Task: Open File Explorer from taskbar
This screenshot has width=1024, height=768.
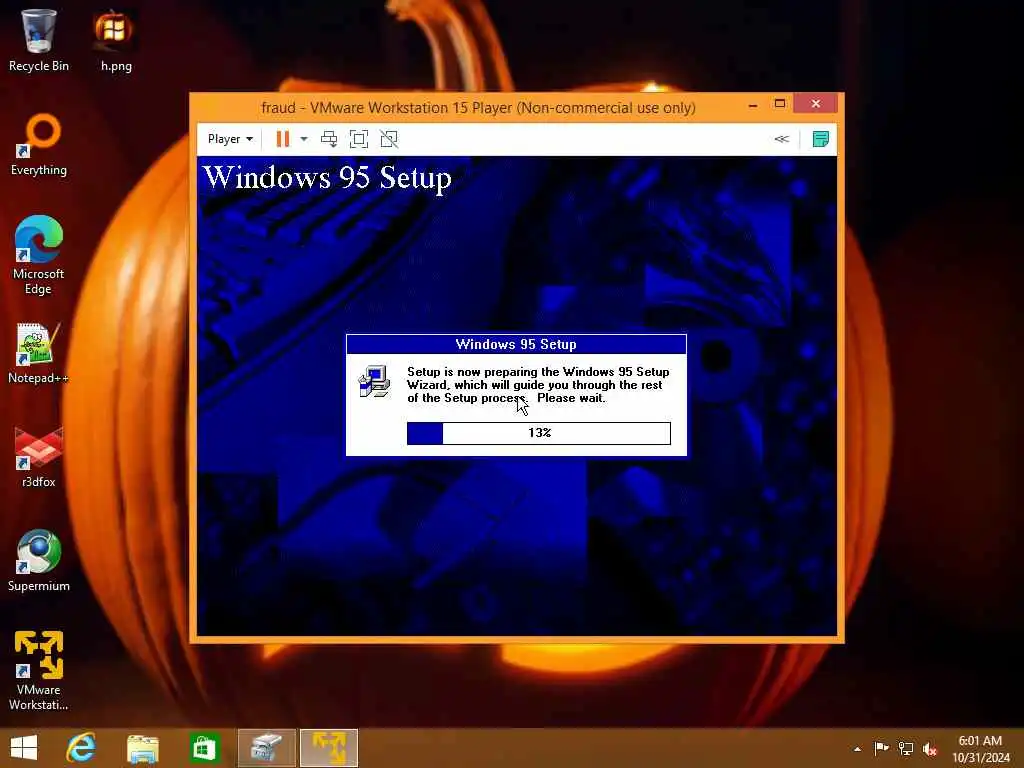Action: coord(143,748)
